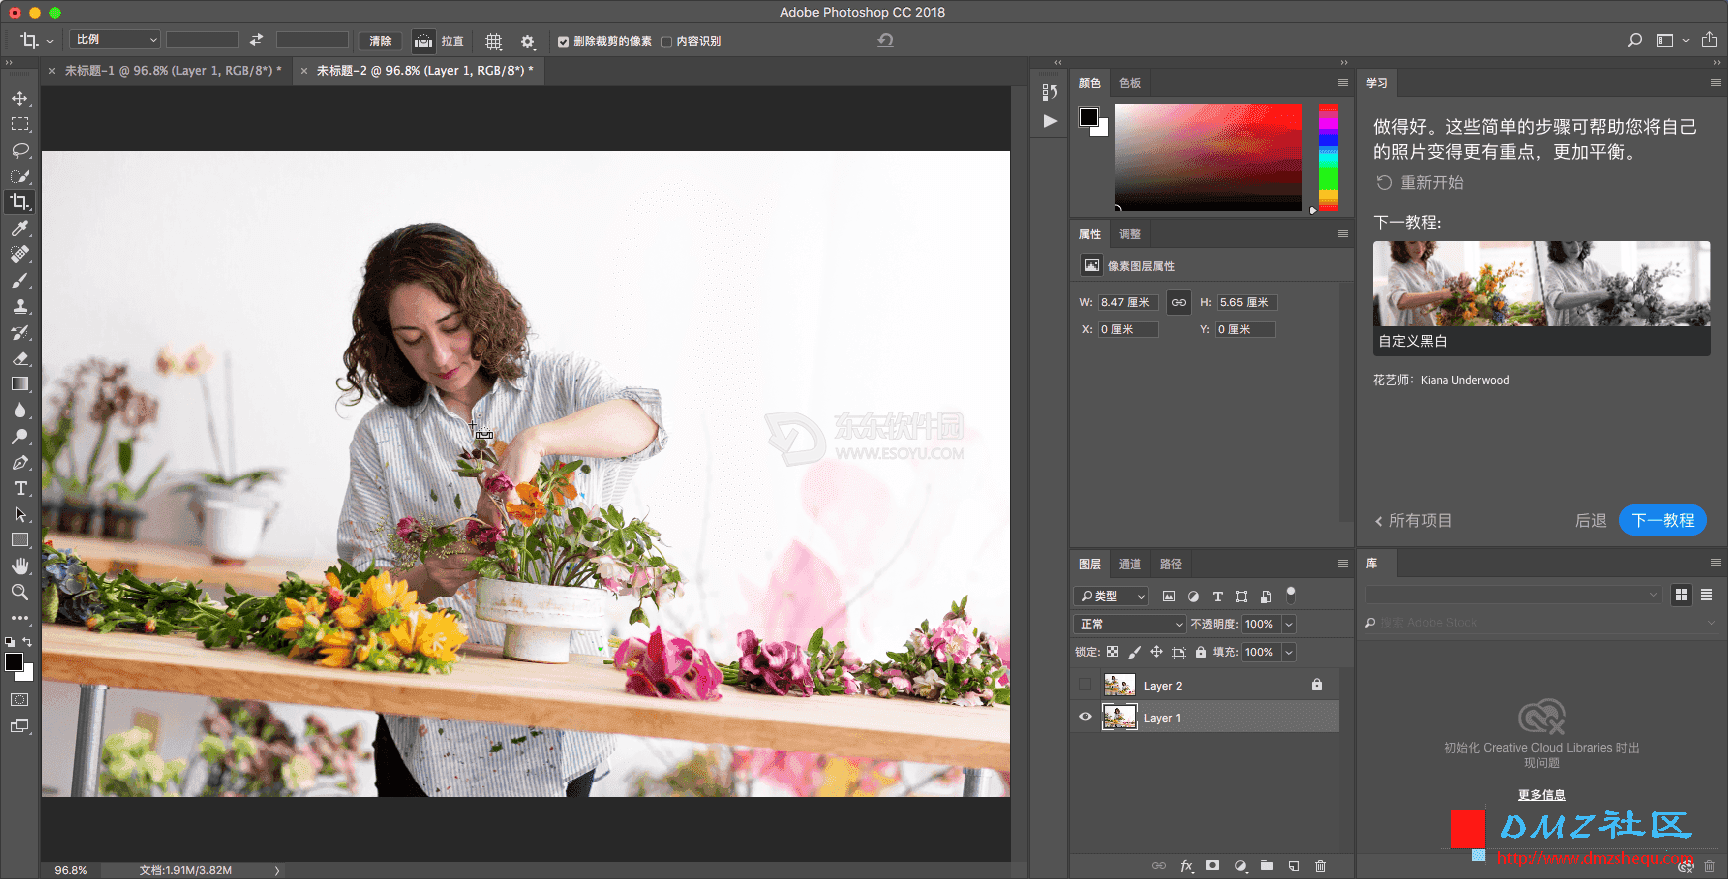
Task: Switch to Swatches (色板) tab
Action: pyautogui.click(x=1130, y=83)
